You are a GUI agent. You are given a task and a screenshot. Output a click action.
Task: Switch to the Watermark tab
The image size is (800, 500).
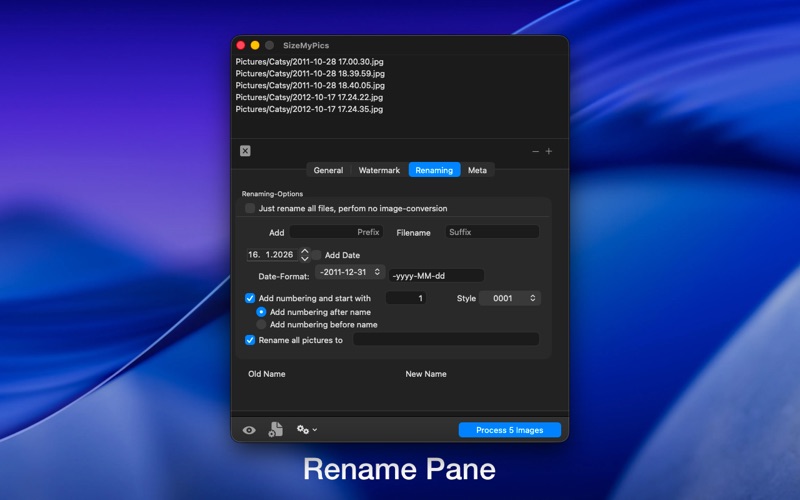tap(379, 170)
